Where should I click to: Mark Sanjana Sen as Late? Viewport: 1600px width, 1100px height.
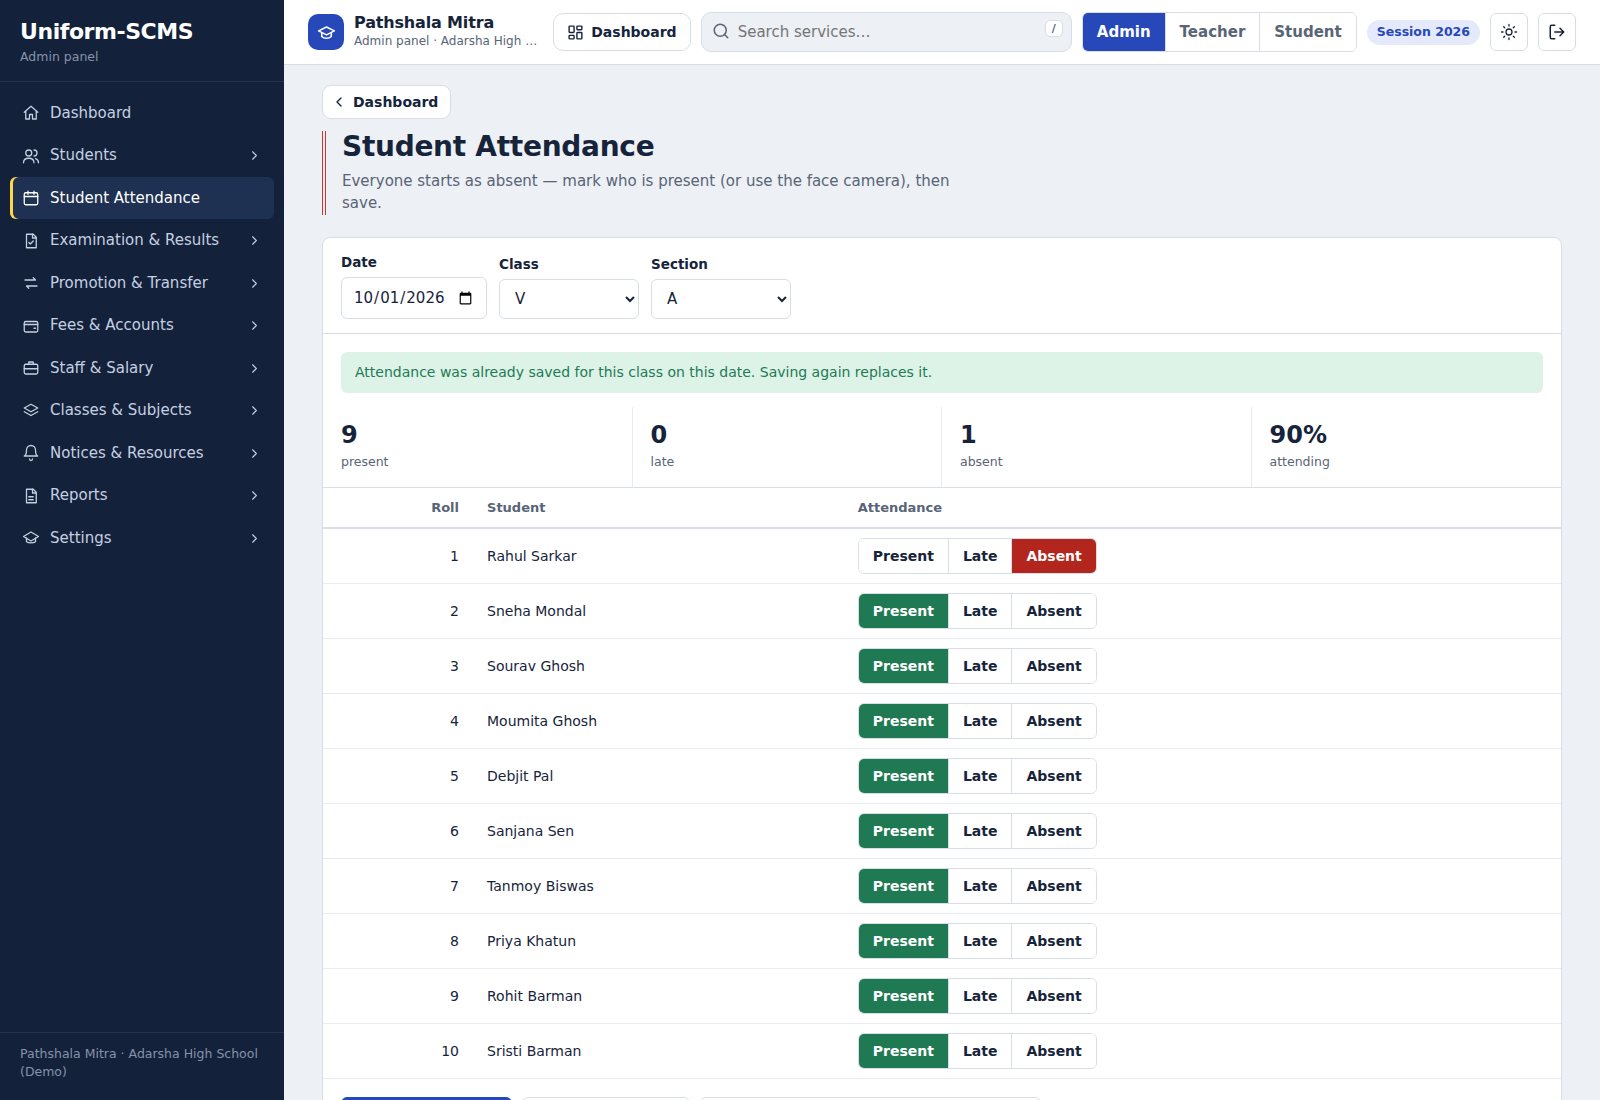(980, 831)
